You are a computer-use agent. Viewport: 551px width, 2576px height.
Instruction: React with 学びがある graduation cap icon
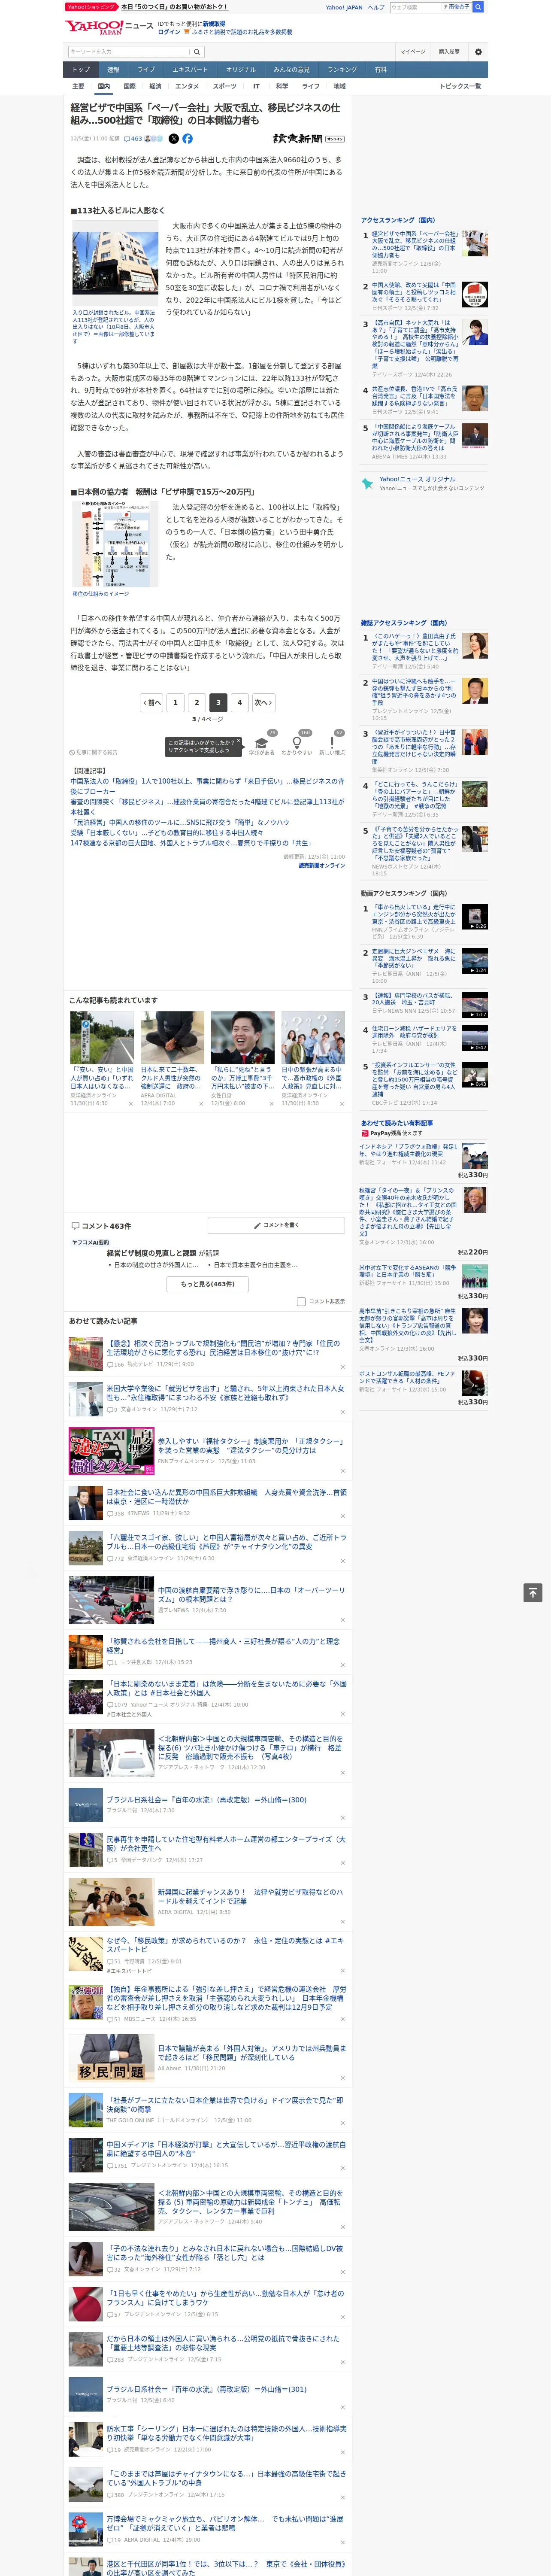[x=262, y=743]
